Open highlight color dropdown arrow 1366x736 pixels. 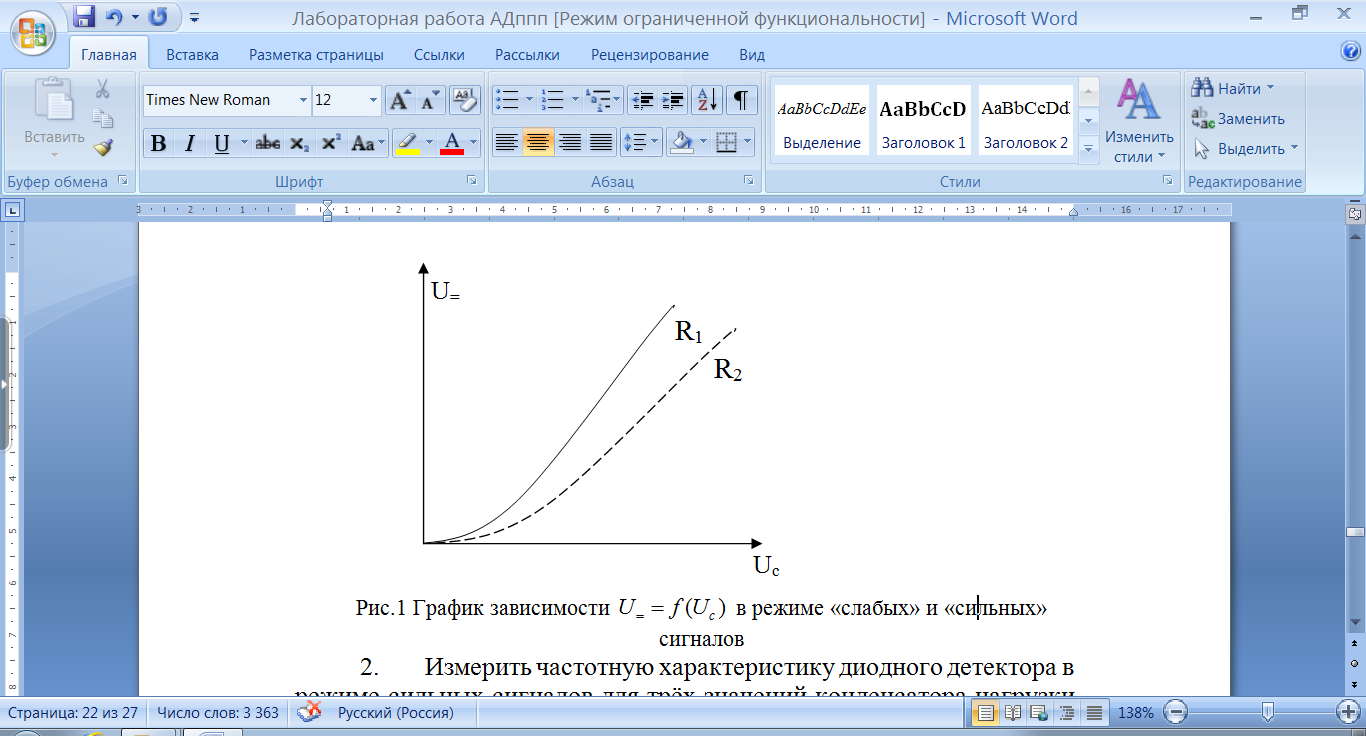pos(430,143)
